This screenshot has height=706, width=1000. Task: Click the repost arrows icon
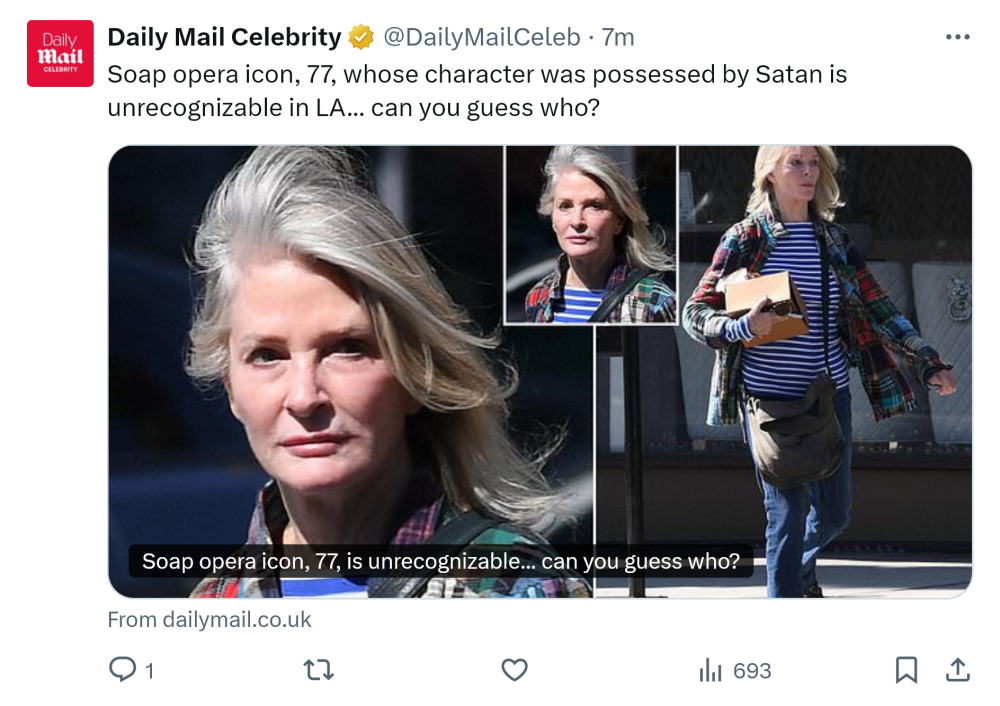318,670
